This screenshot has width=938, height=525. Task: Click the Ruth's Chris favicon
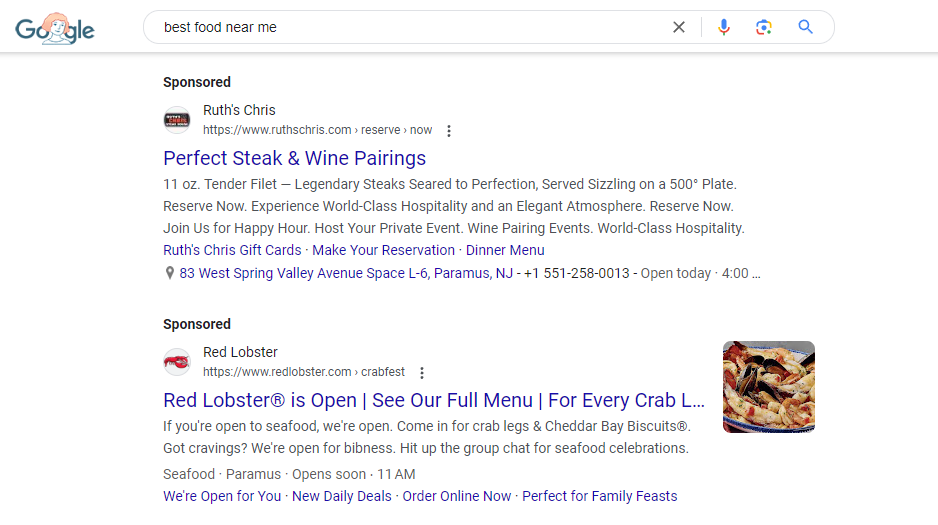tap(177, 120)
